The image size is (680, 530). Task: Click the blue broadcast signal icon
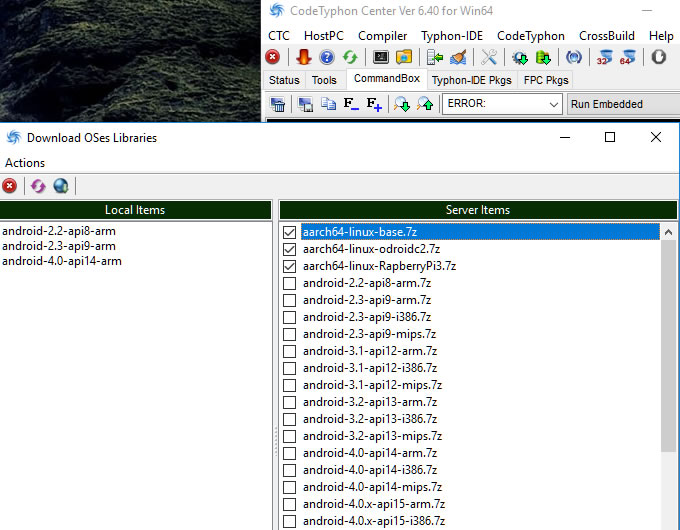coord(574,57)
